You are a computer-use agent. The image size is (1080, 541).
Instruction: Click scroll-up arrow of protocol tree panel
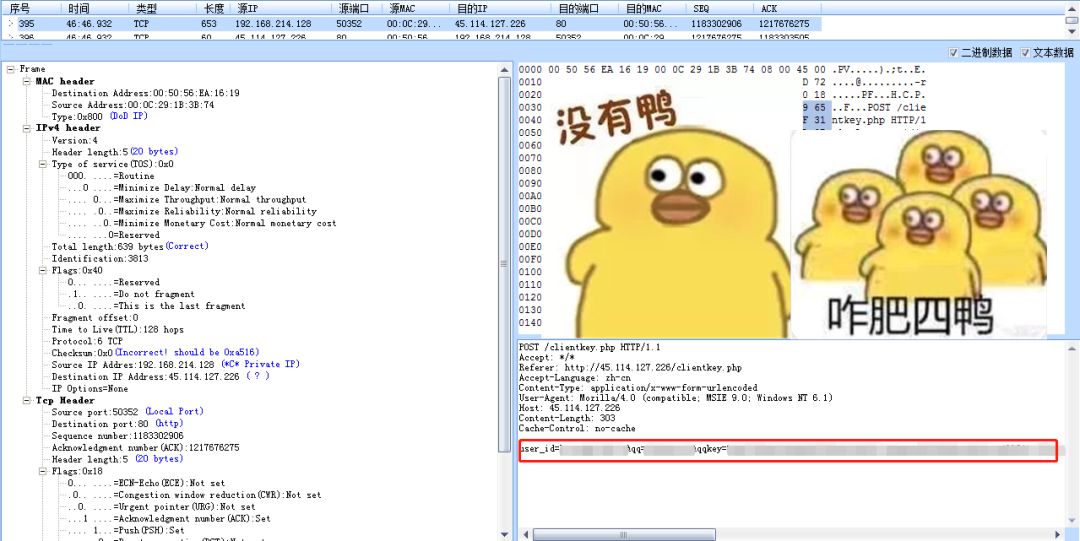coord(503,70)
